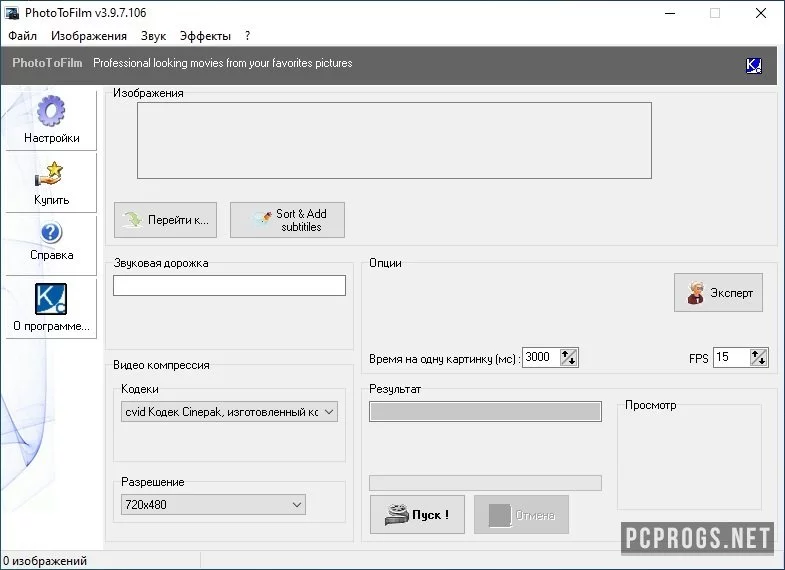The height and width of the screenshot is (570, 785).
Task: Open Настройки settings gear icon
Action: 51,111
